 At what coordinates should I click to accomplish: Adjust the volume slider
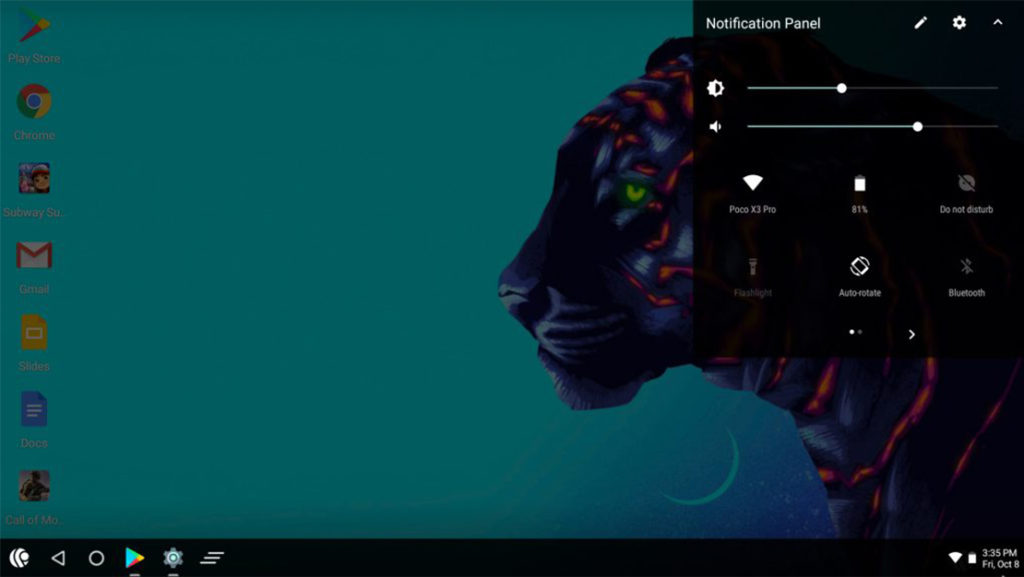click(x=918, y=127)
